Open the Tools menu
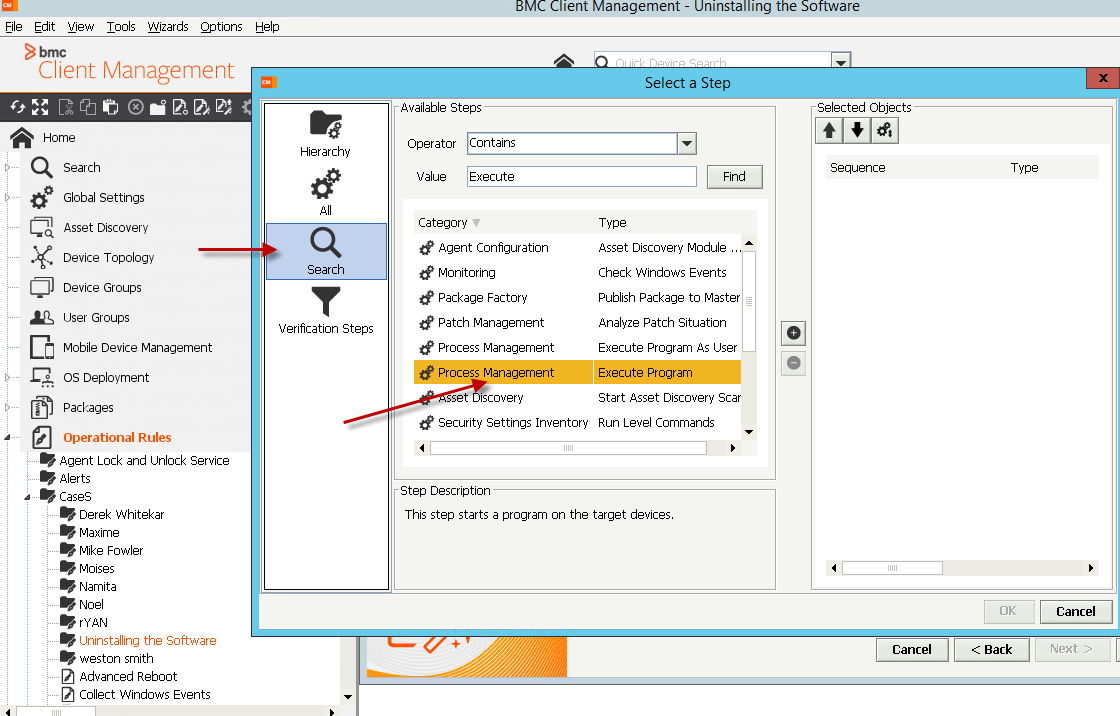 point(121,26)
